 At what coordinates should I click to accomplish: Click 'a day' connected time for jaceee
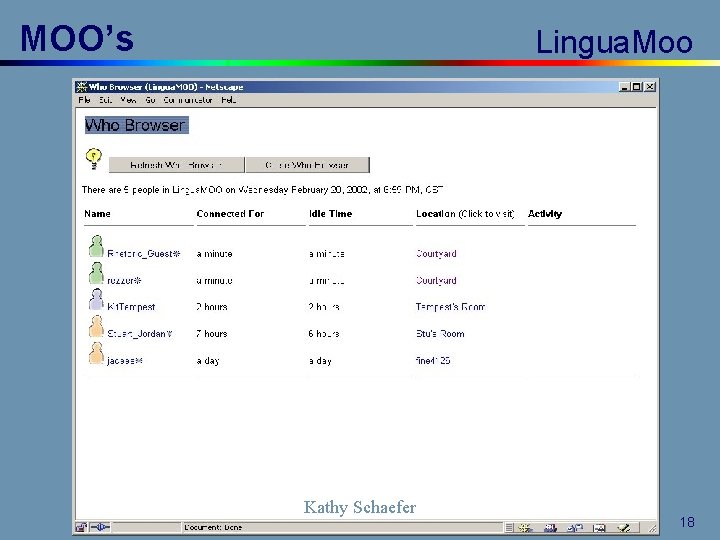[x=208, y=360]
